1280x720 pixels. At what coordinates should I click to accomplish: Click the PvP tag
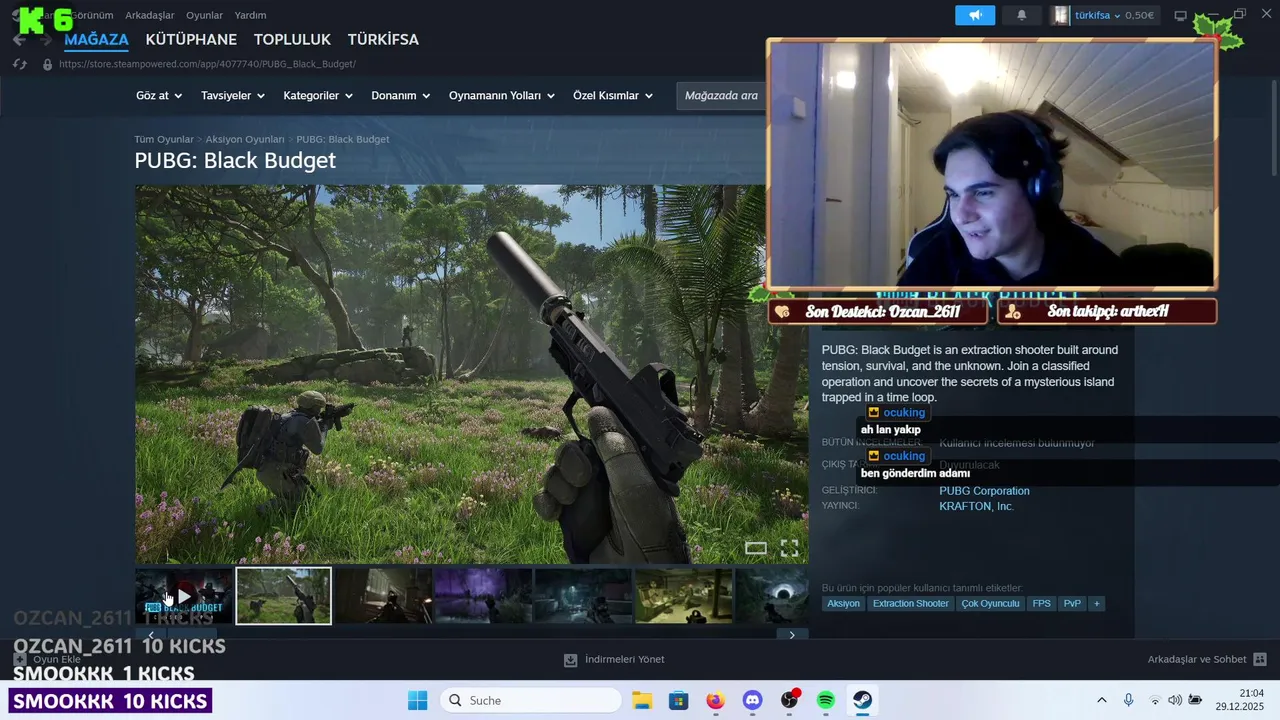click(1072, 604)
